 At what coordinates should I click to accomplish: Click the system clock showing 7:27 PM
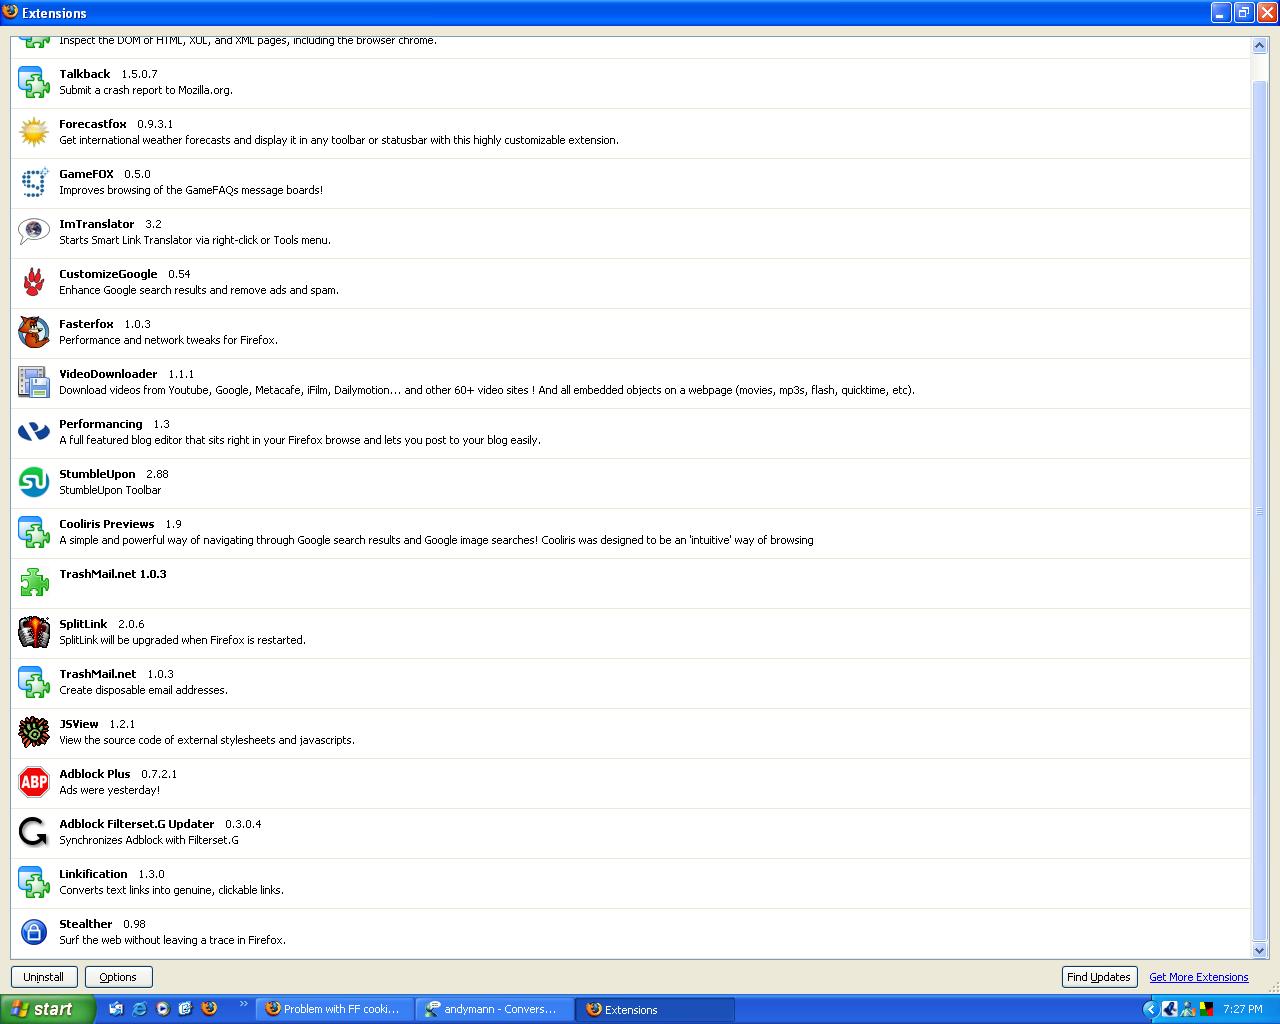pos(1242,1009)
